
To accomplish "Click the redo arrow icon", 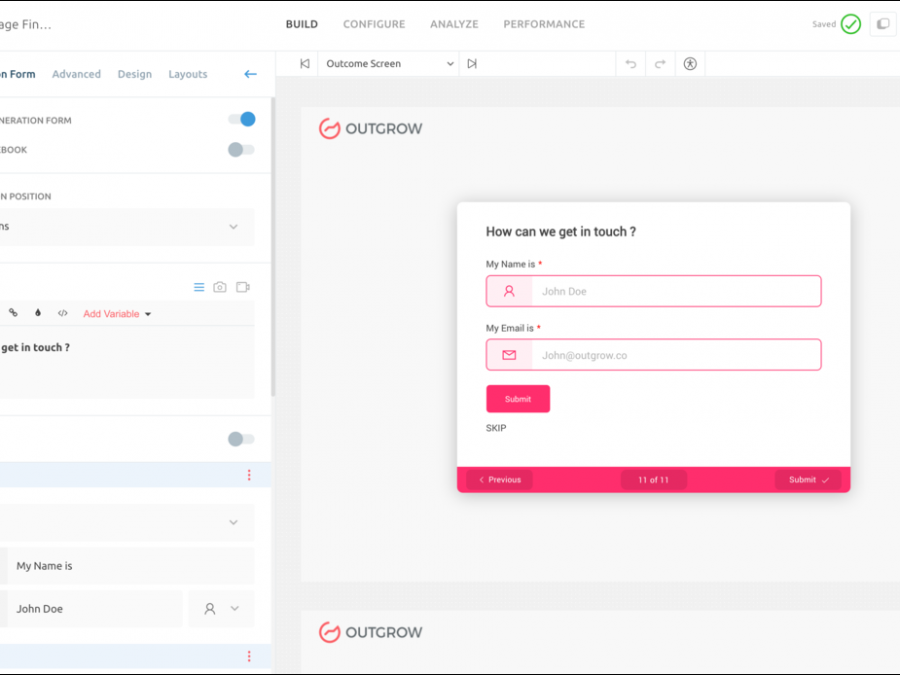I will tap(660, 64).
